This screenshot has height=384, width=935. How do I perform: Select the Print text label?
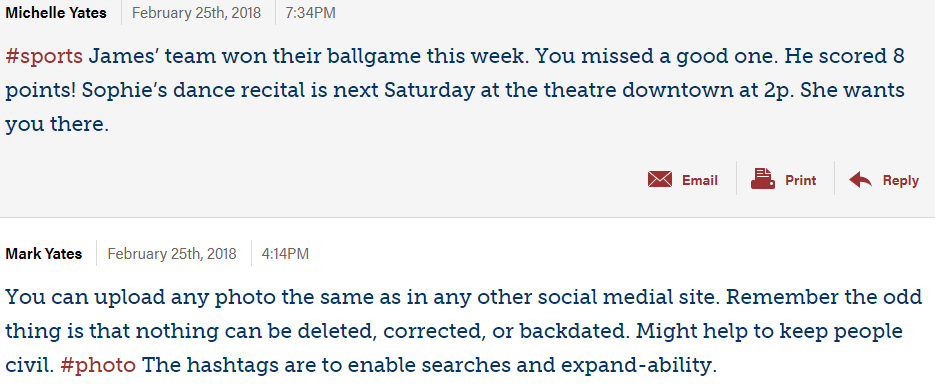[x=800, y=180]
